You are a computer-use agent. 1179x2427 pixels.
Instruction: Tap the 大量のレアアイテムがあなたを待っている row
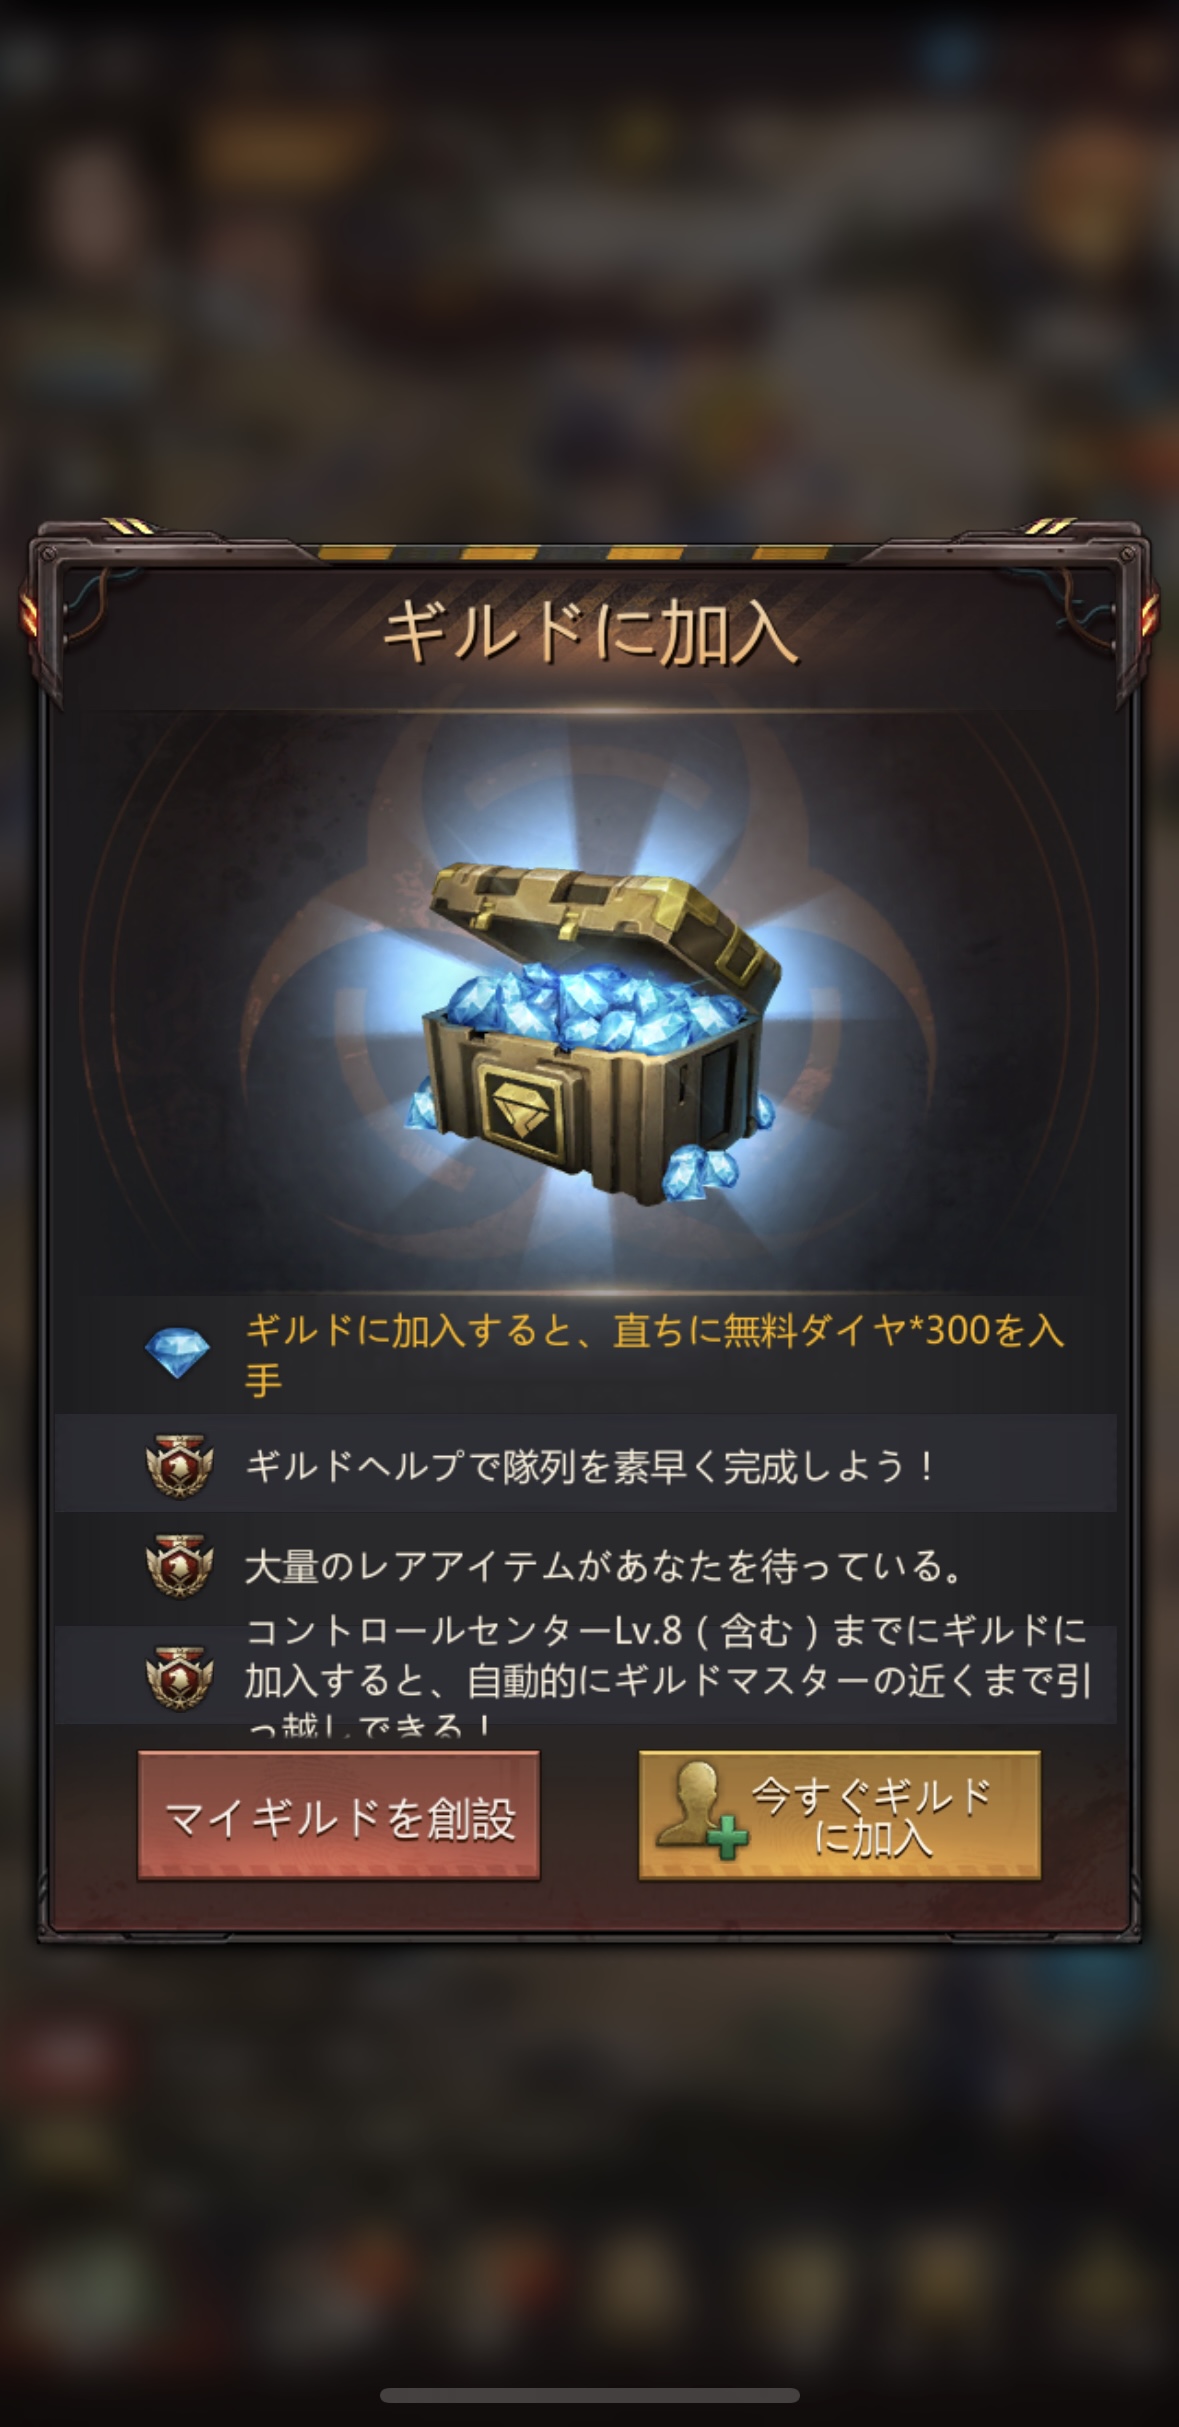pos(586,1566)
